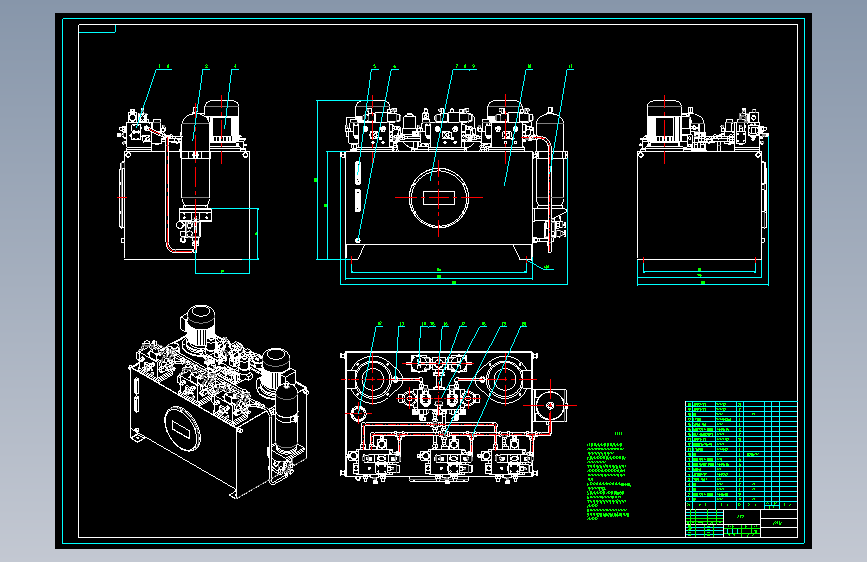Select the right side elevation view

[703, 192]
